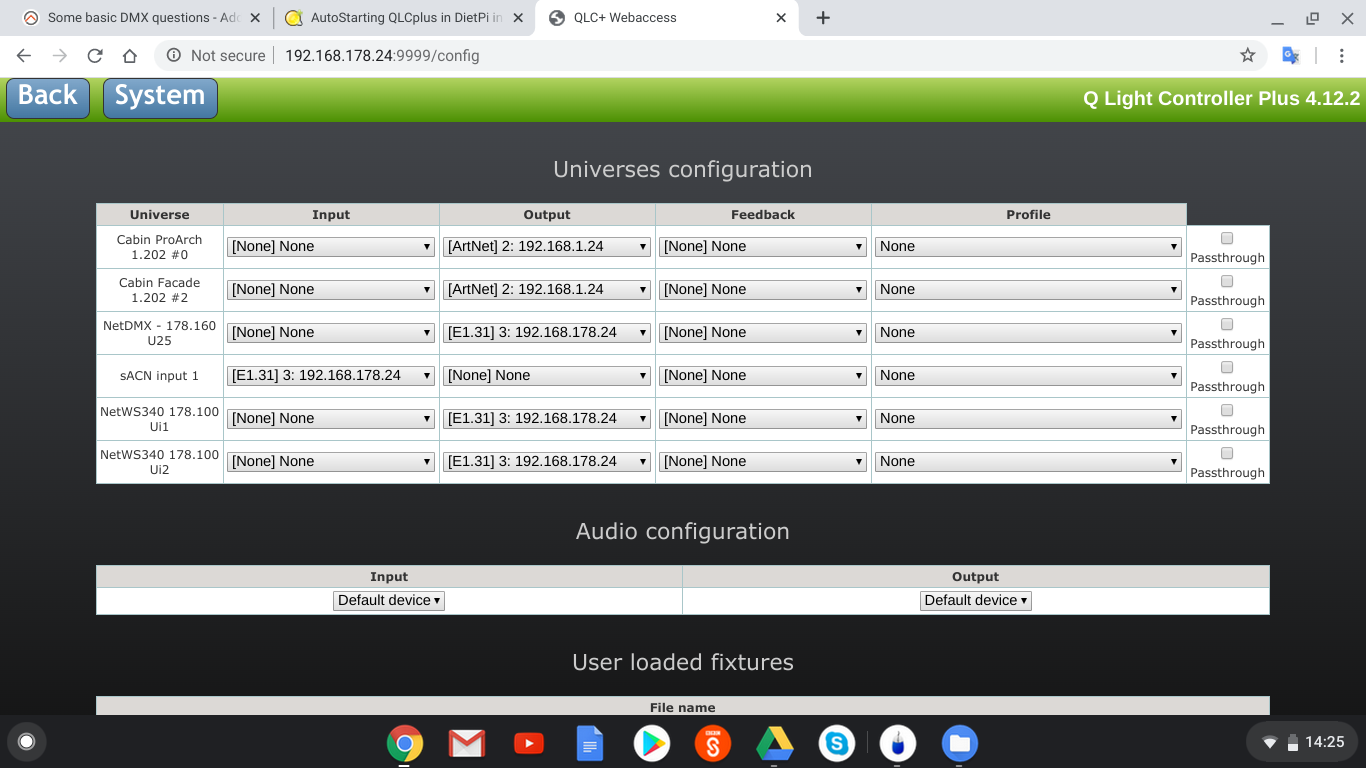
Task: Toggle Passthrough for sACN input 1
Action: (1227, 367)
